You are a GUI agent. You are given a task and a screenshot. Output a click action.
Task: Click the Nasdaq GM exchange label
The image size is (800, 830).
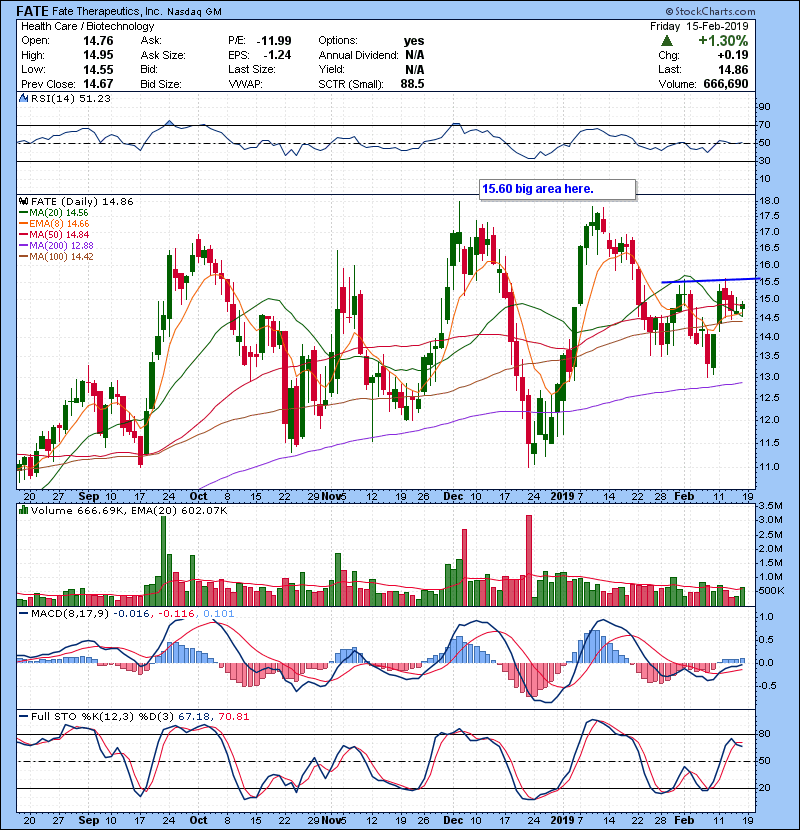[194, 12]
